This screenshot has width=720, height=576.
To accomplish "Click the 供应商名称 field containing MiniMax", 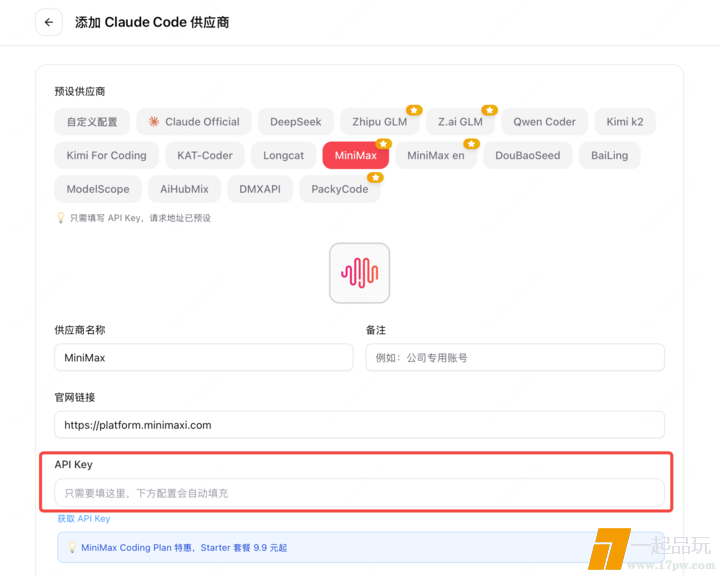I will tap(203, 357).
